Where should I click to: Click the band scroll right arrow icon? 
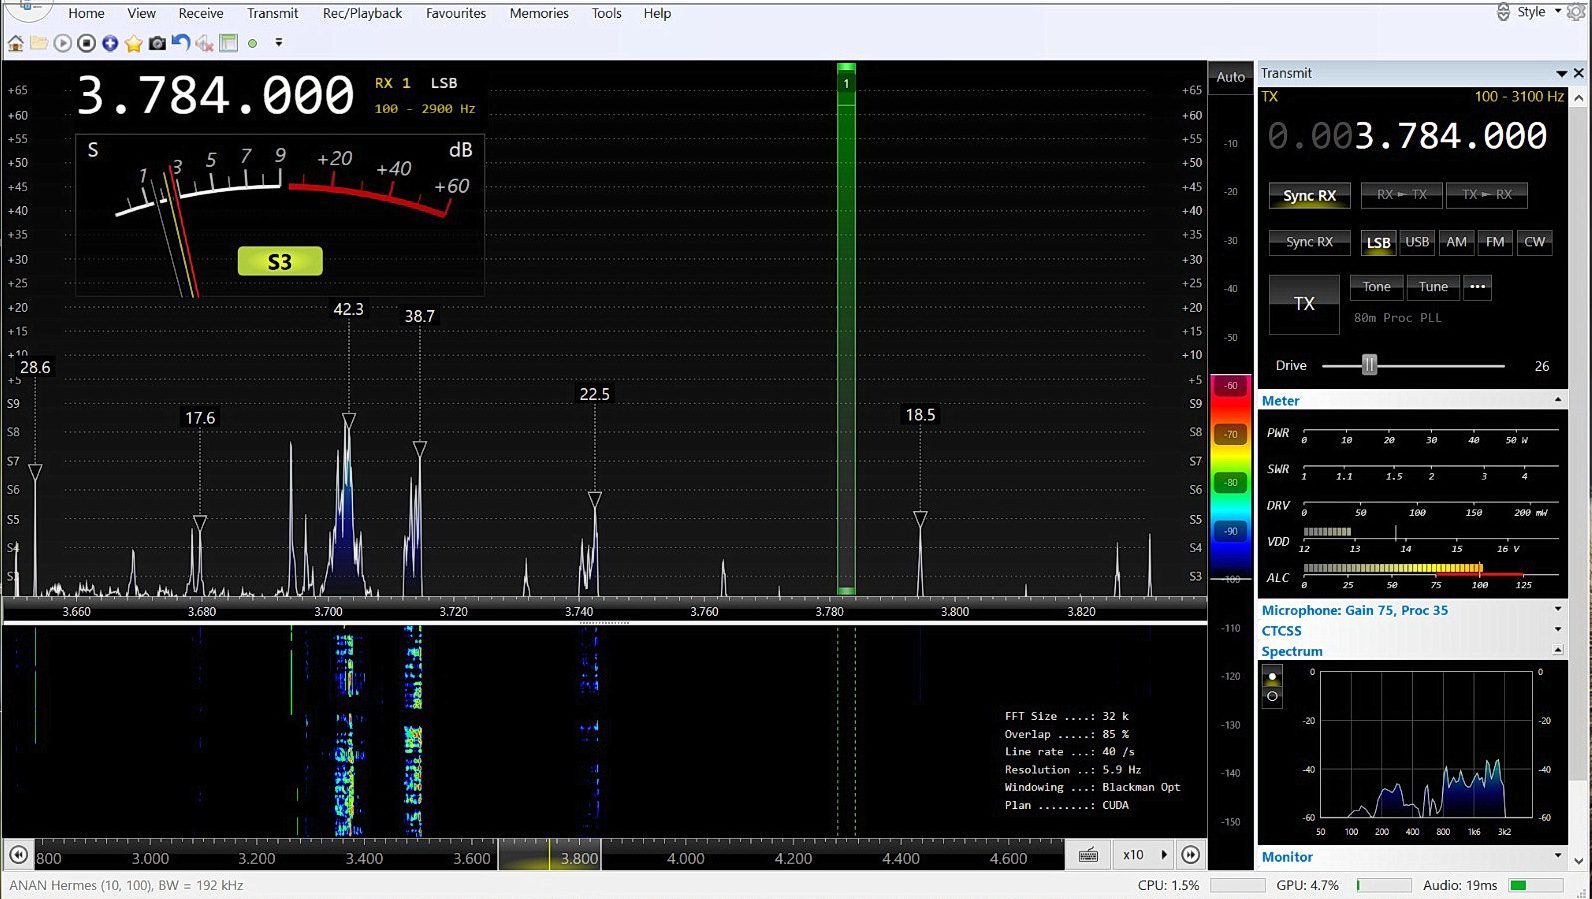[1190, 854]
